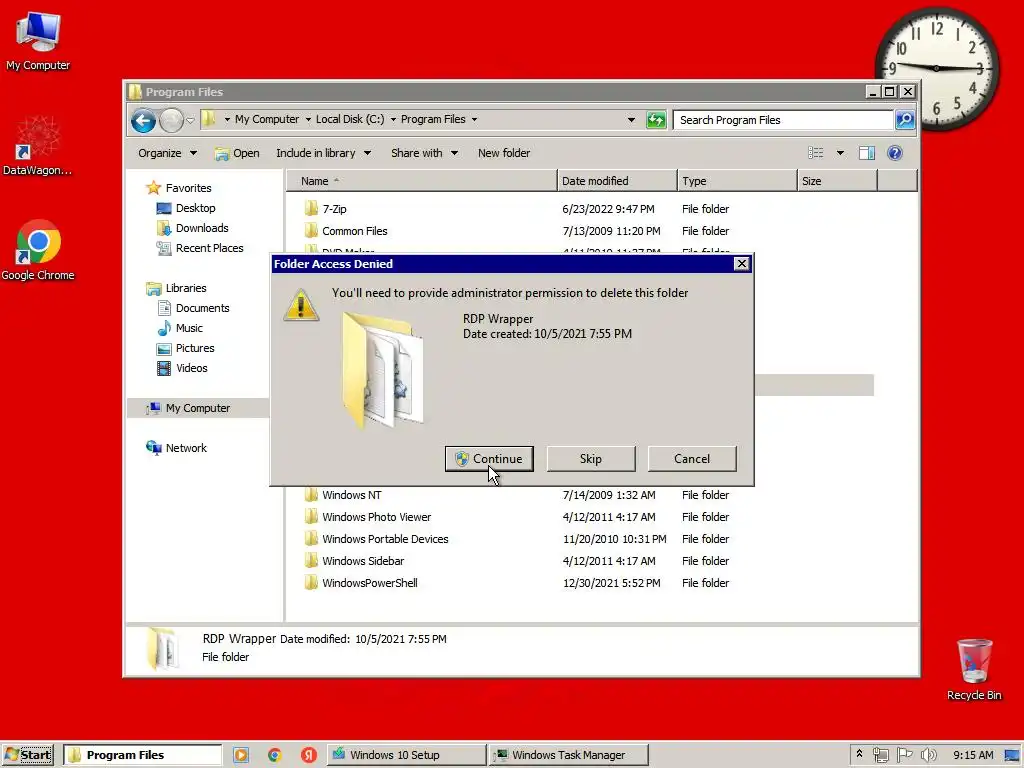Select the Common Files folder

point(355,231)
